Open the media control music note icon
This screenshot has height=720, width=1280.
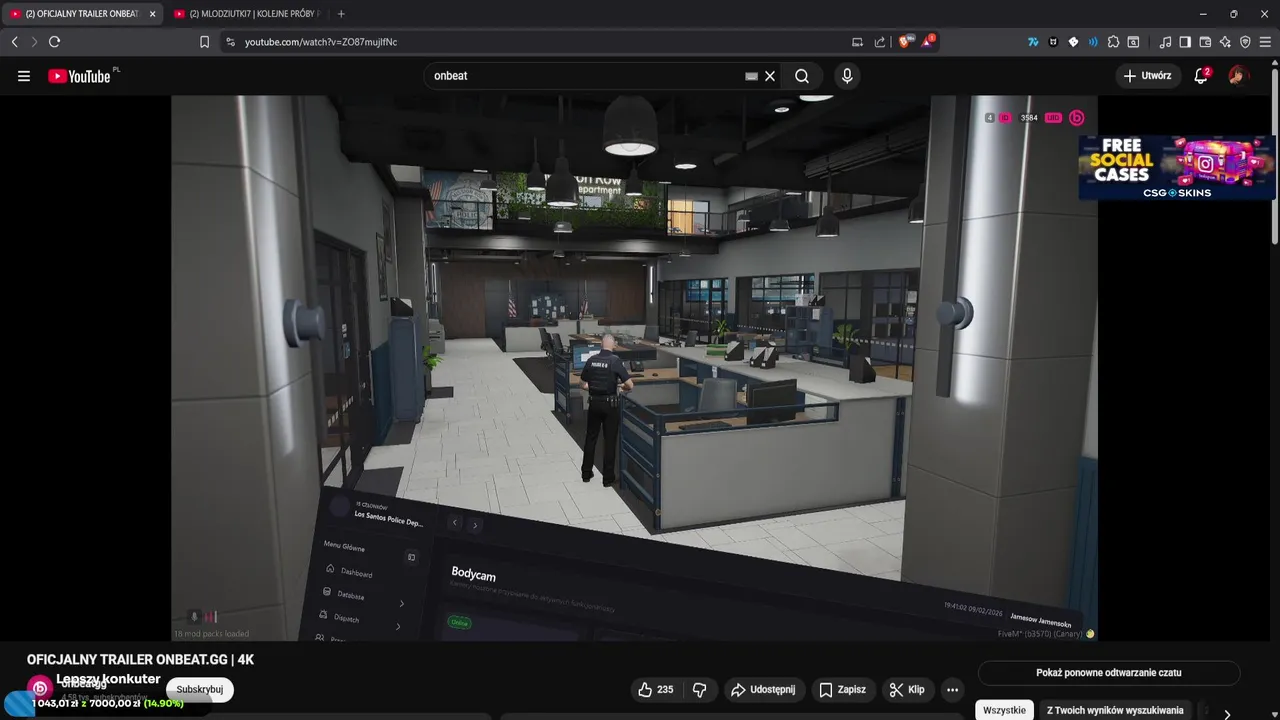pos(1165,42)
